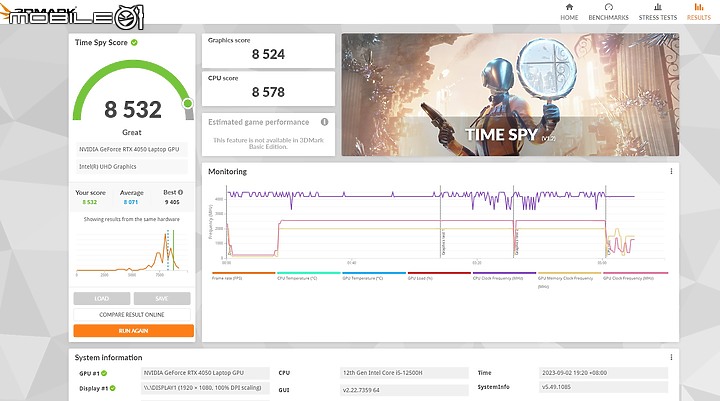The image size is (720, 401).
Task: Open the Monitoring panel three-dot menu
Action: 671,171
